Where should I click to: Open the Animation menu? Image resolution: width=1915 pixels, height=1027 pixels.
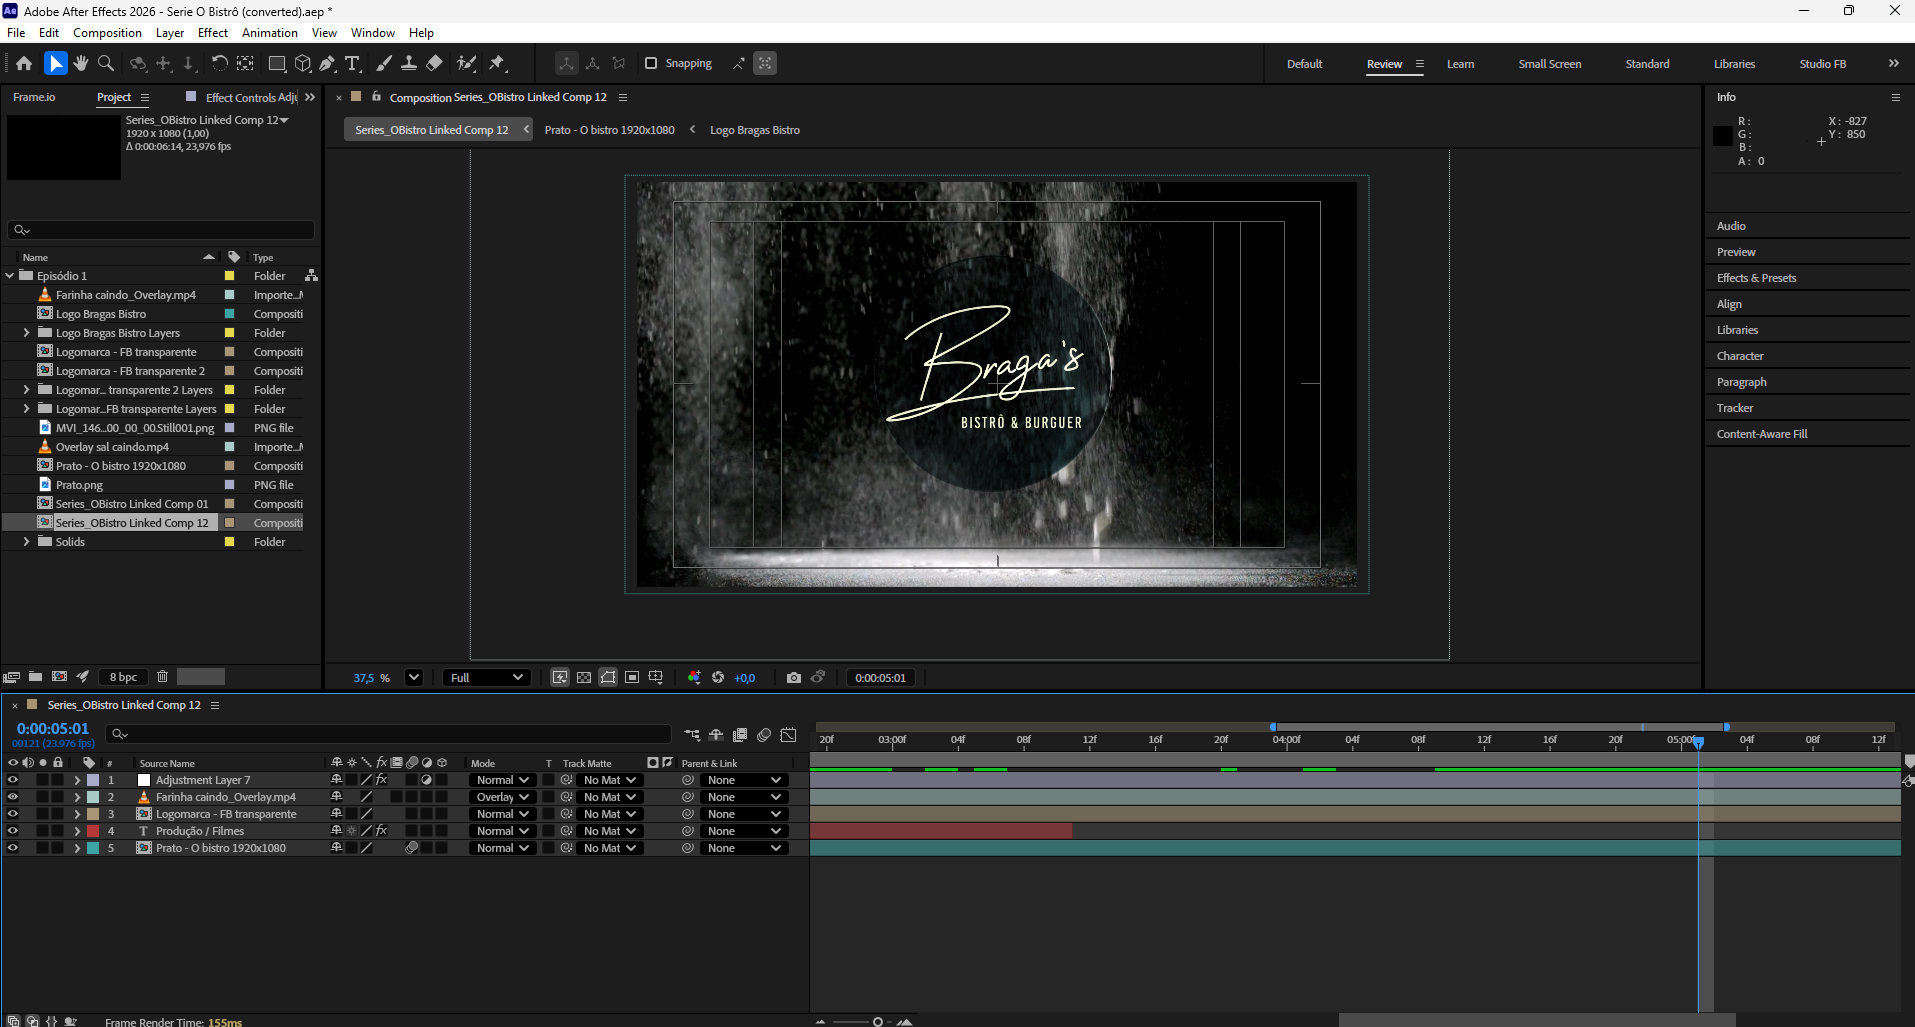[269, 32]
